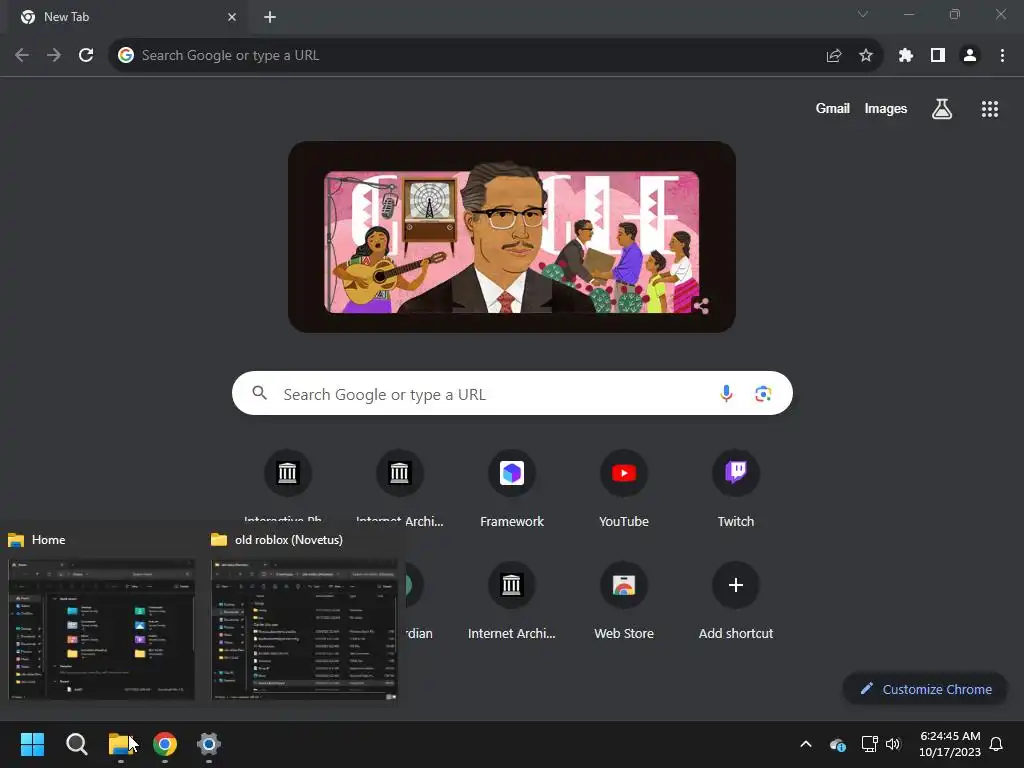Open the Windows Start menu

coord(32,744)
